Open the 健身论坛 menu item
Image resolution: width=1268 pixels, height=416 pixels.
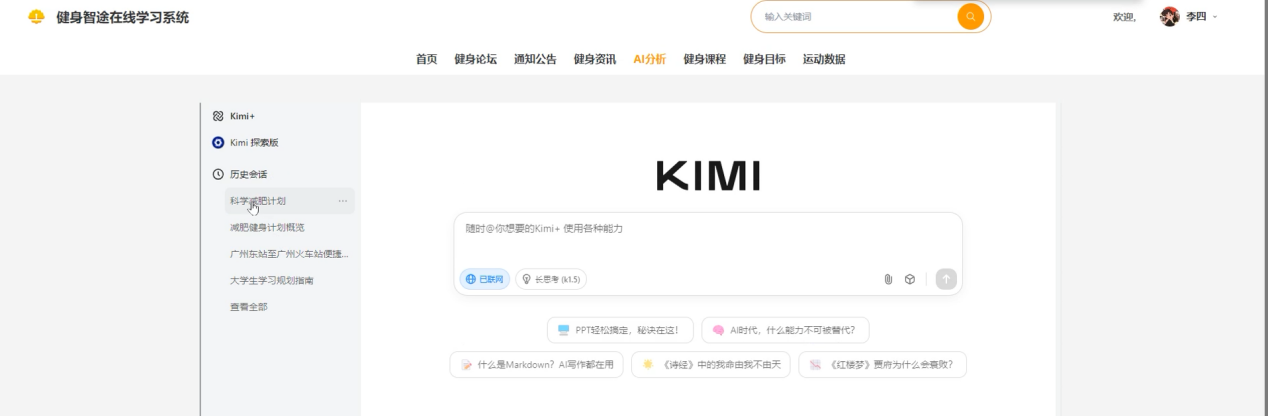click(x=475, y=59)
